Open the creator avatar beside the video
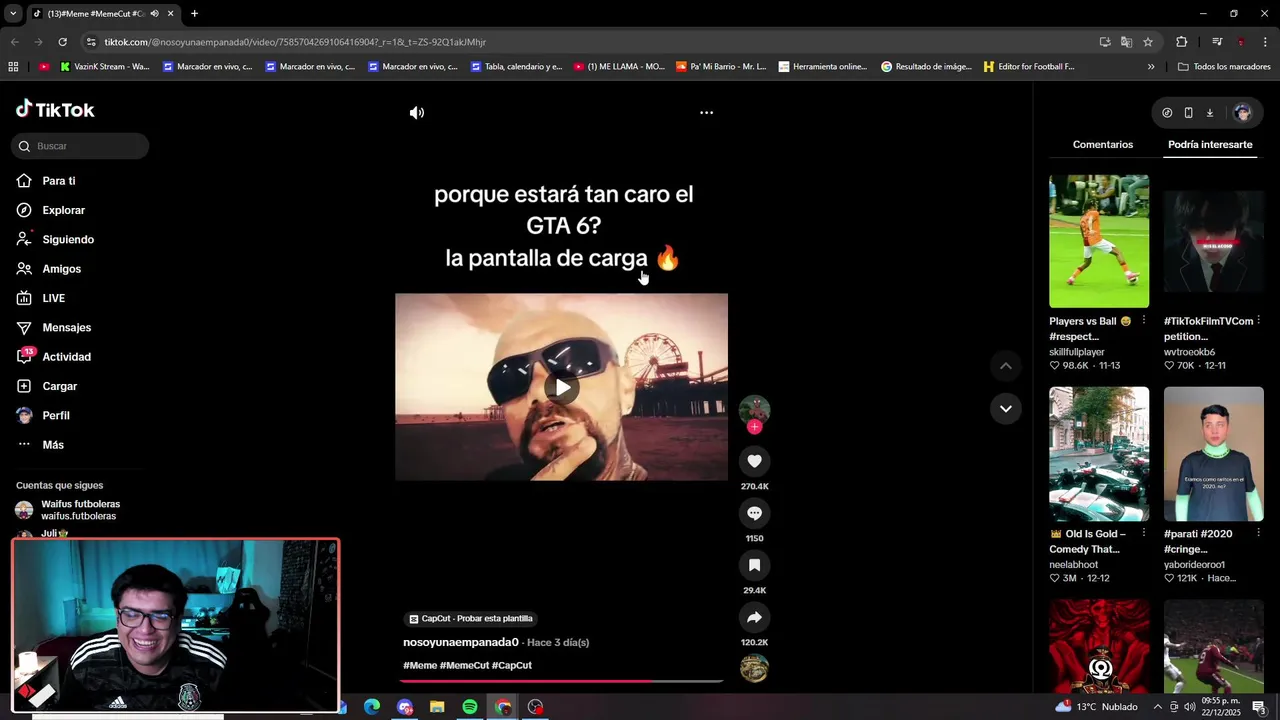This screenshot has height=720, width=1280. click(x=754, y=409)
